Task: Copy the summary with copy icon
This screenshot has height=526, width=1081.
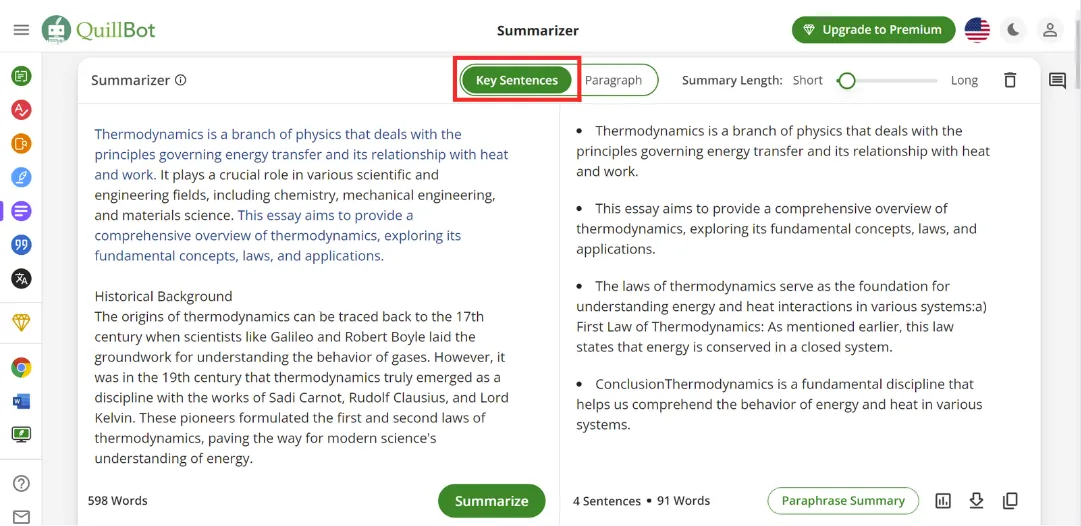Action: coord(1010,501)
